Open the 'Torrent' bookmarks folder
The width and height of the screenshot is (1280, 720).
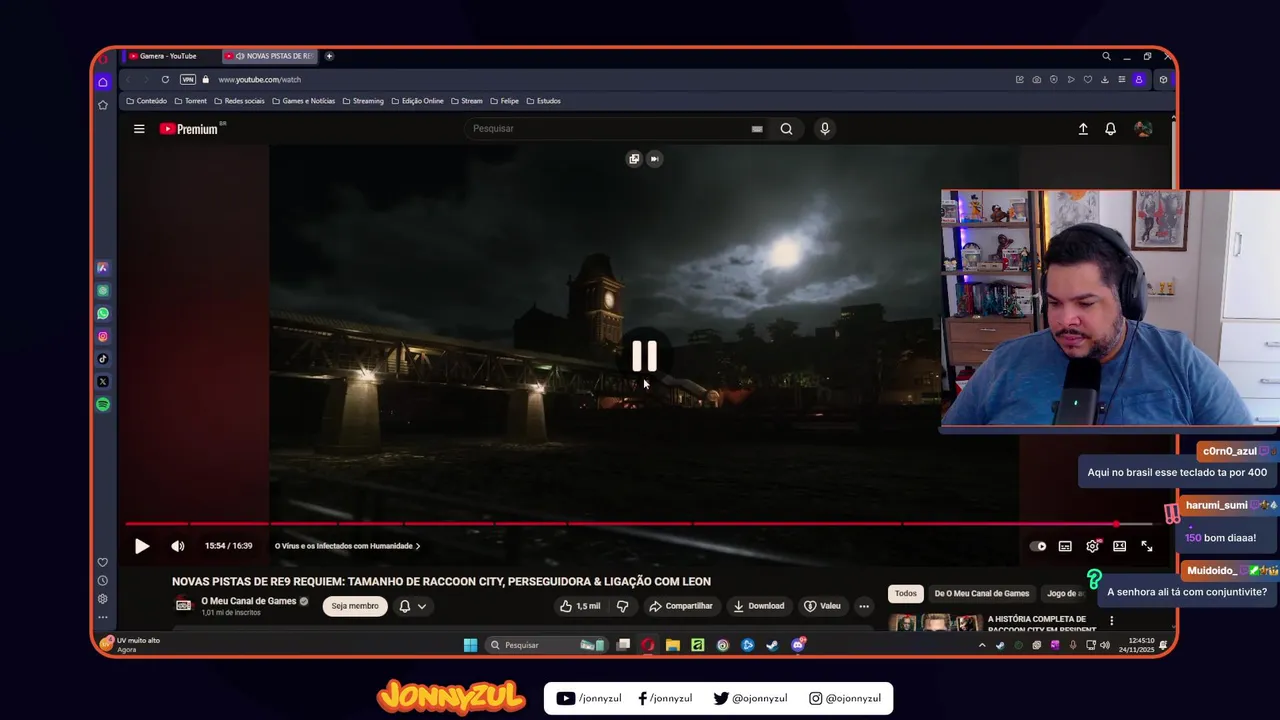190,101
